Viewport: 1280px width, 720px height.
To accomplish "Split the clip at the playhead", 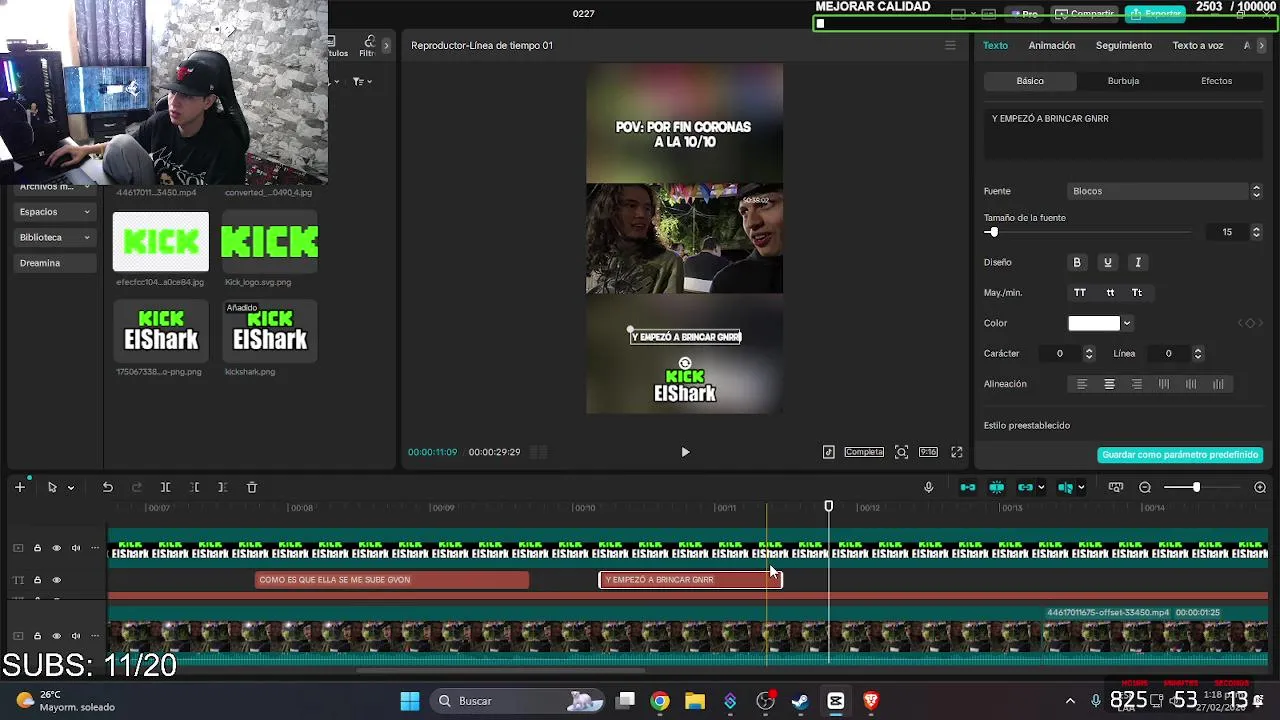I will tap(165, 487).
